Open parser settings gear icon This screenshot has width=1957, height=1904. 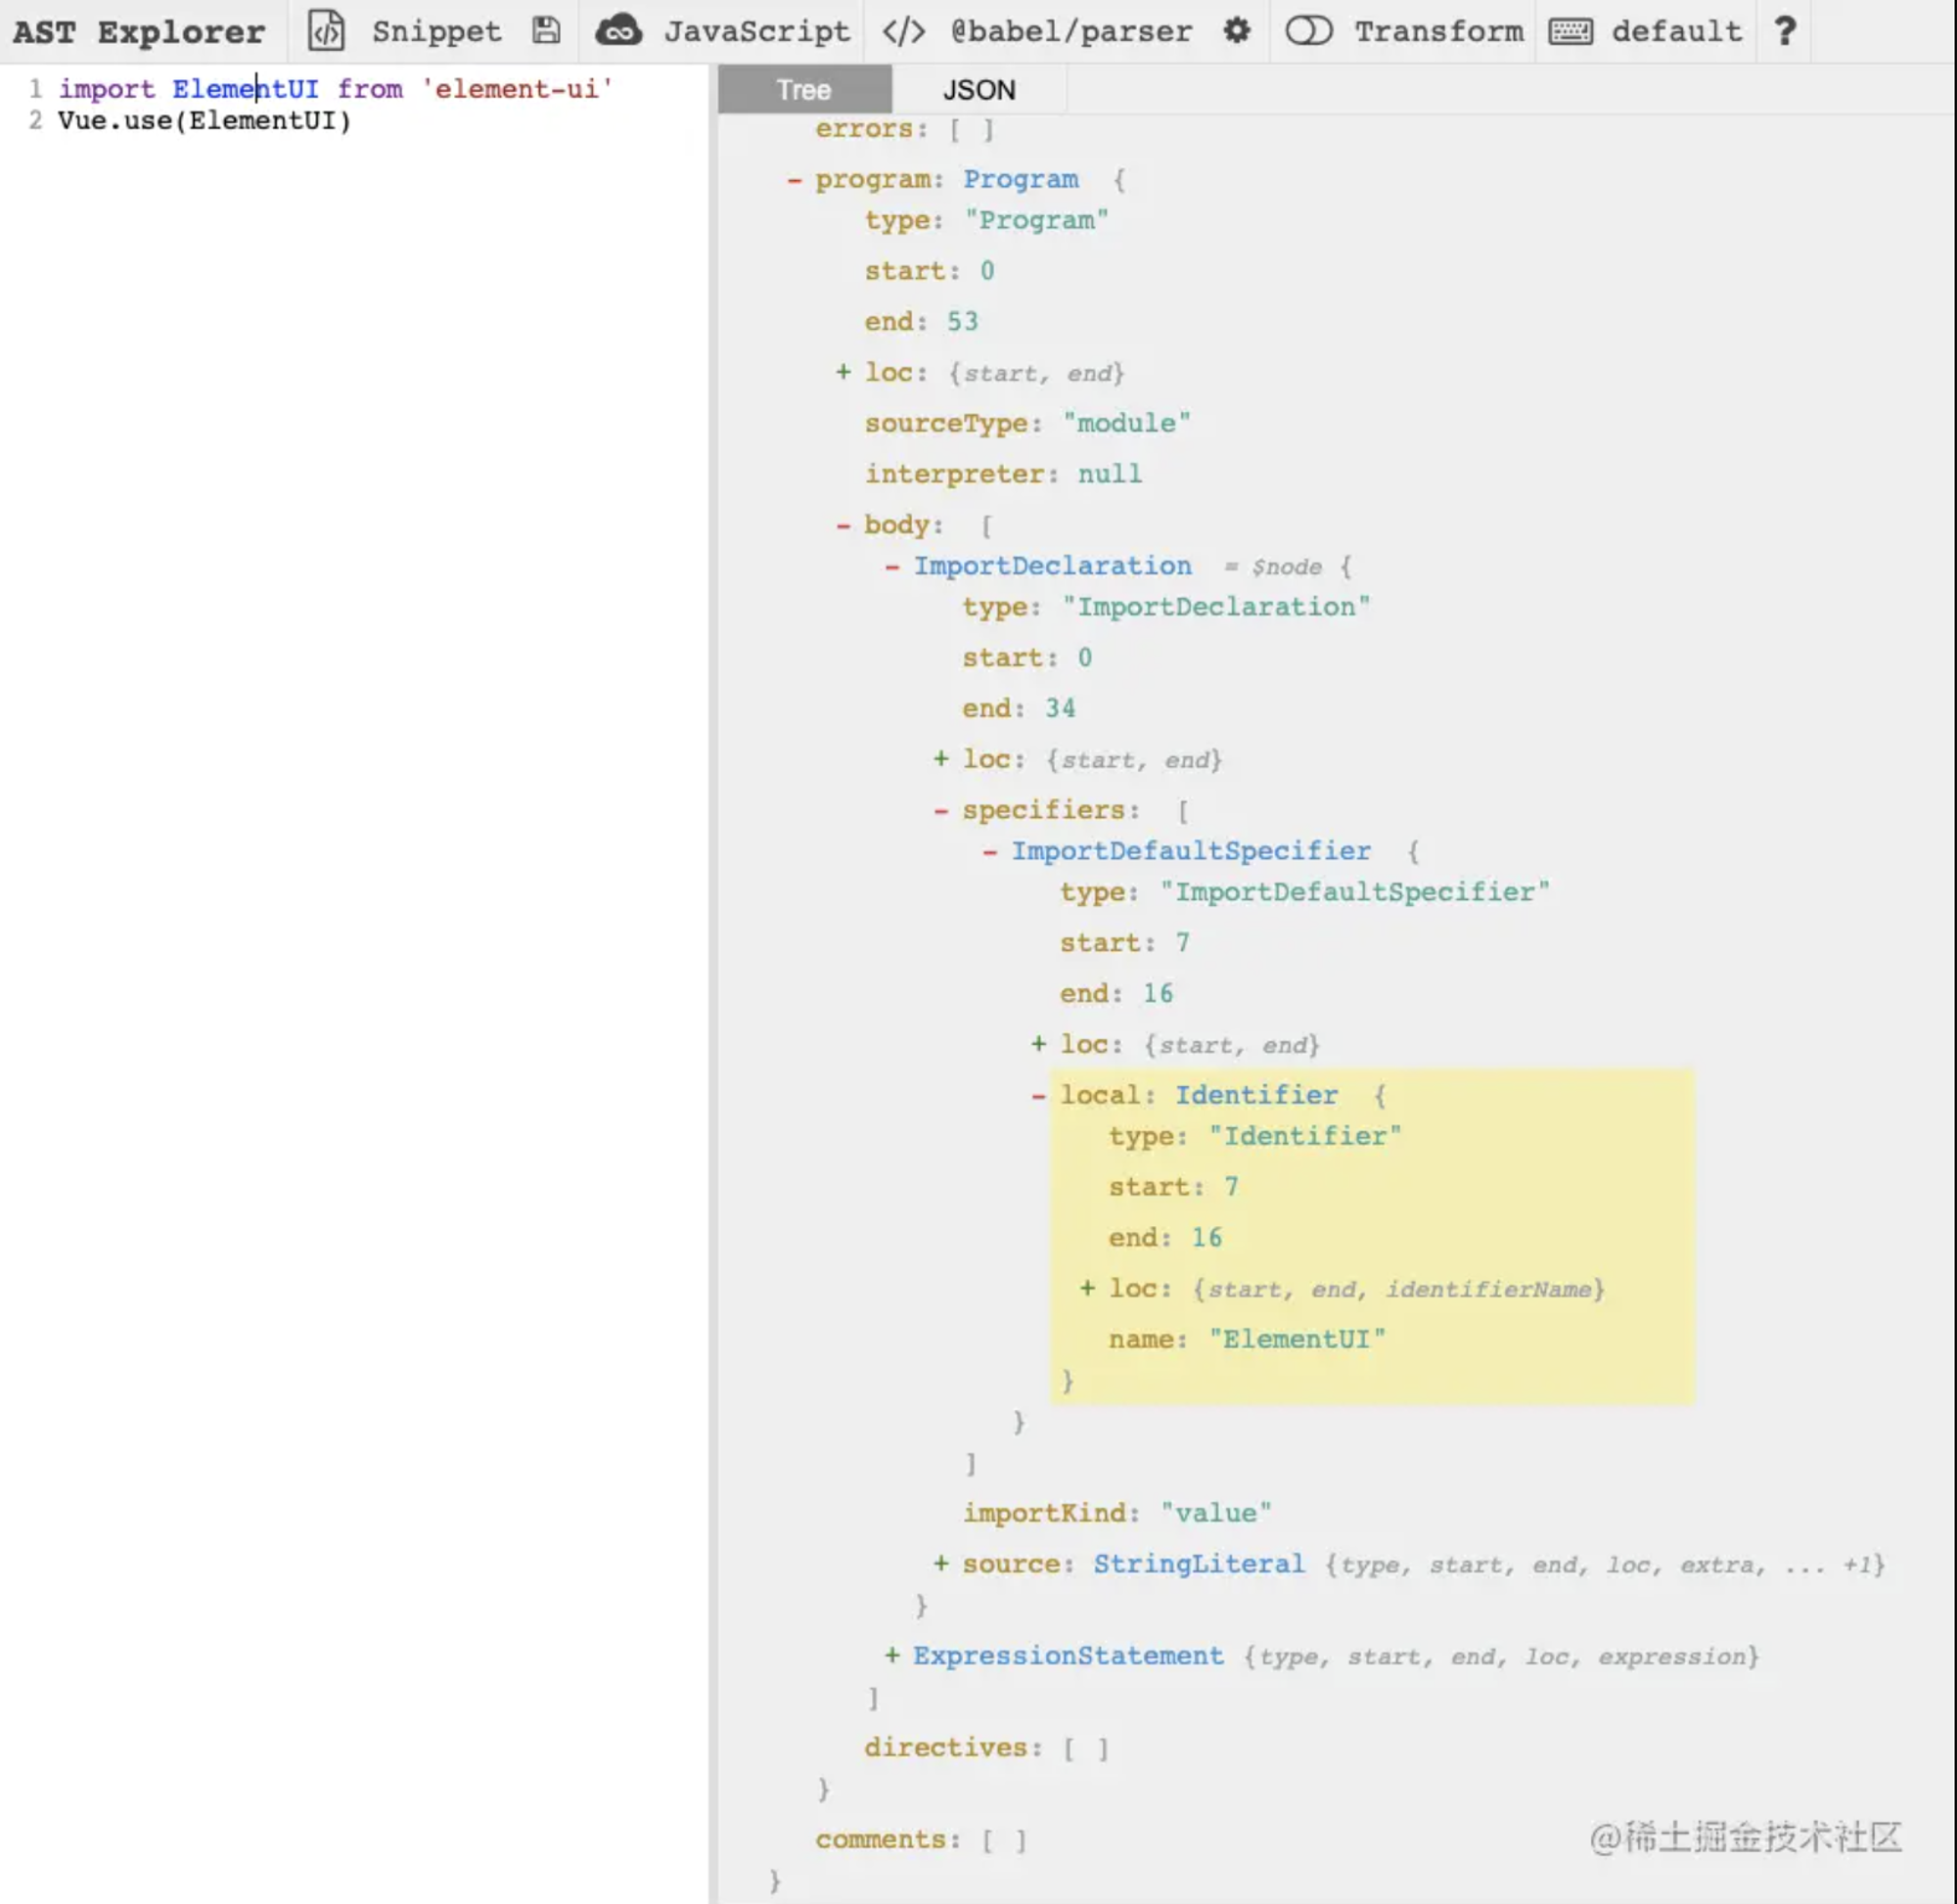[1237, 31]
